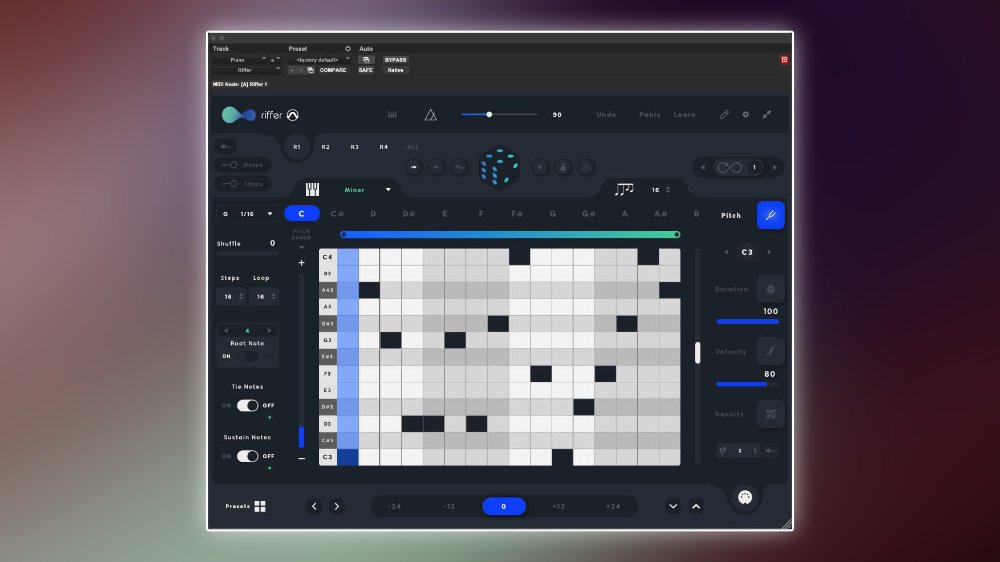The image size is (1000, 562).
Task: Click the vertical scrollbar right of grid
Action: [698, 353]
